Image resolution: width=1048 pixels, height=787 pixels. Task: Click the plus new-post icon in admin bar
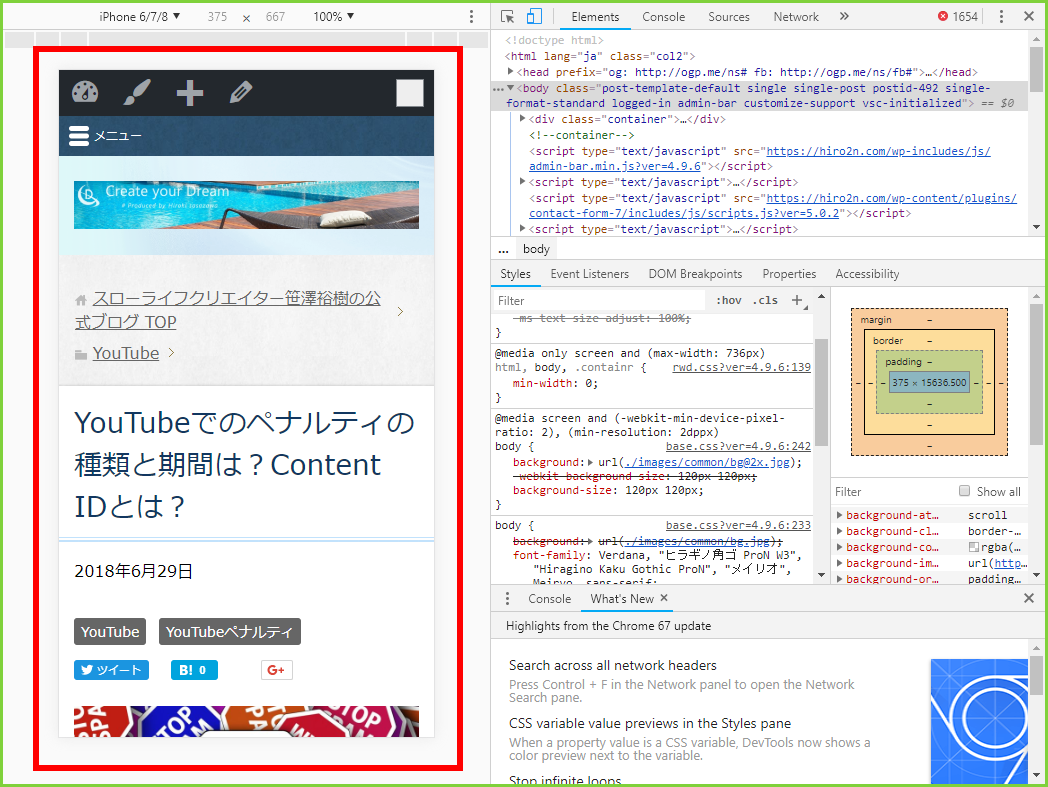(190, 93)
